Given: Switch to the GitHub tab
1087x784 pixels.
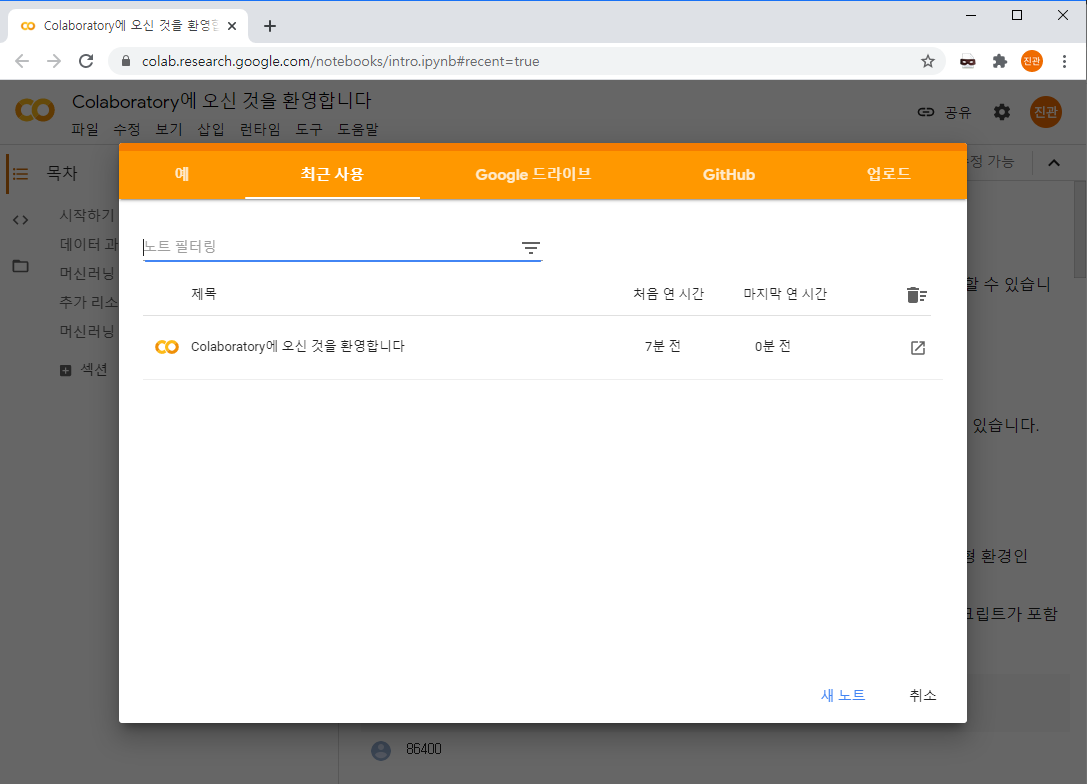Looking at the screenshot, I should click(x=728, y=174).
